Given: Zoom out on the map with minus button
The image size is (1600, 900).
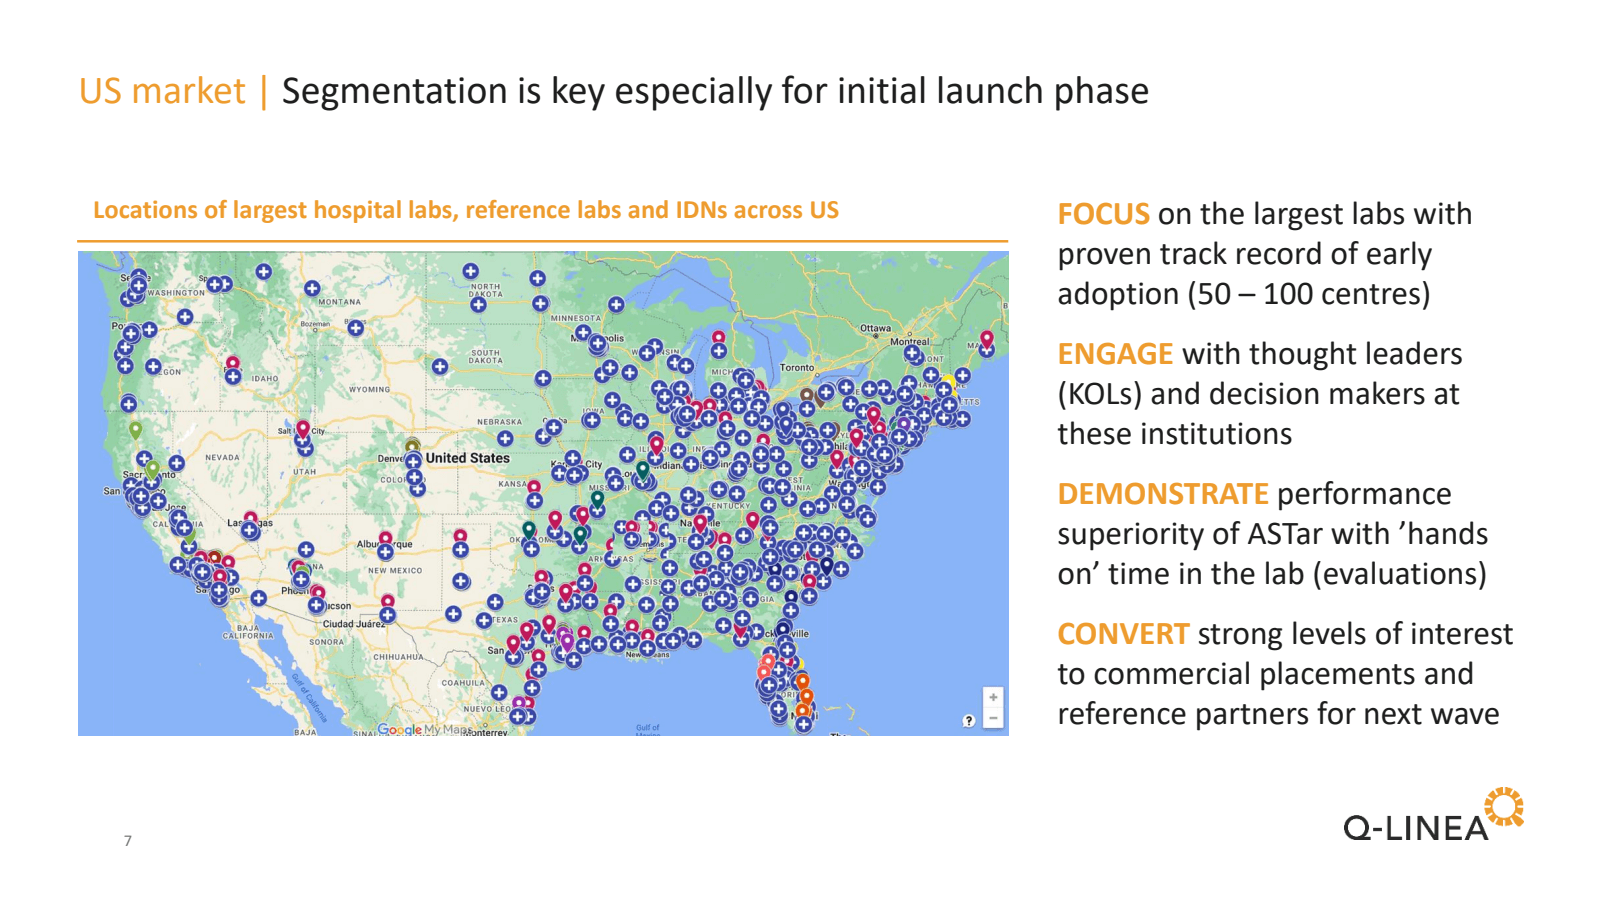Looking at the screenshot, I should [x=993, y=719].
